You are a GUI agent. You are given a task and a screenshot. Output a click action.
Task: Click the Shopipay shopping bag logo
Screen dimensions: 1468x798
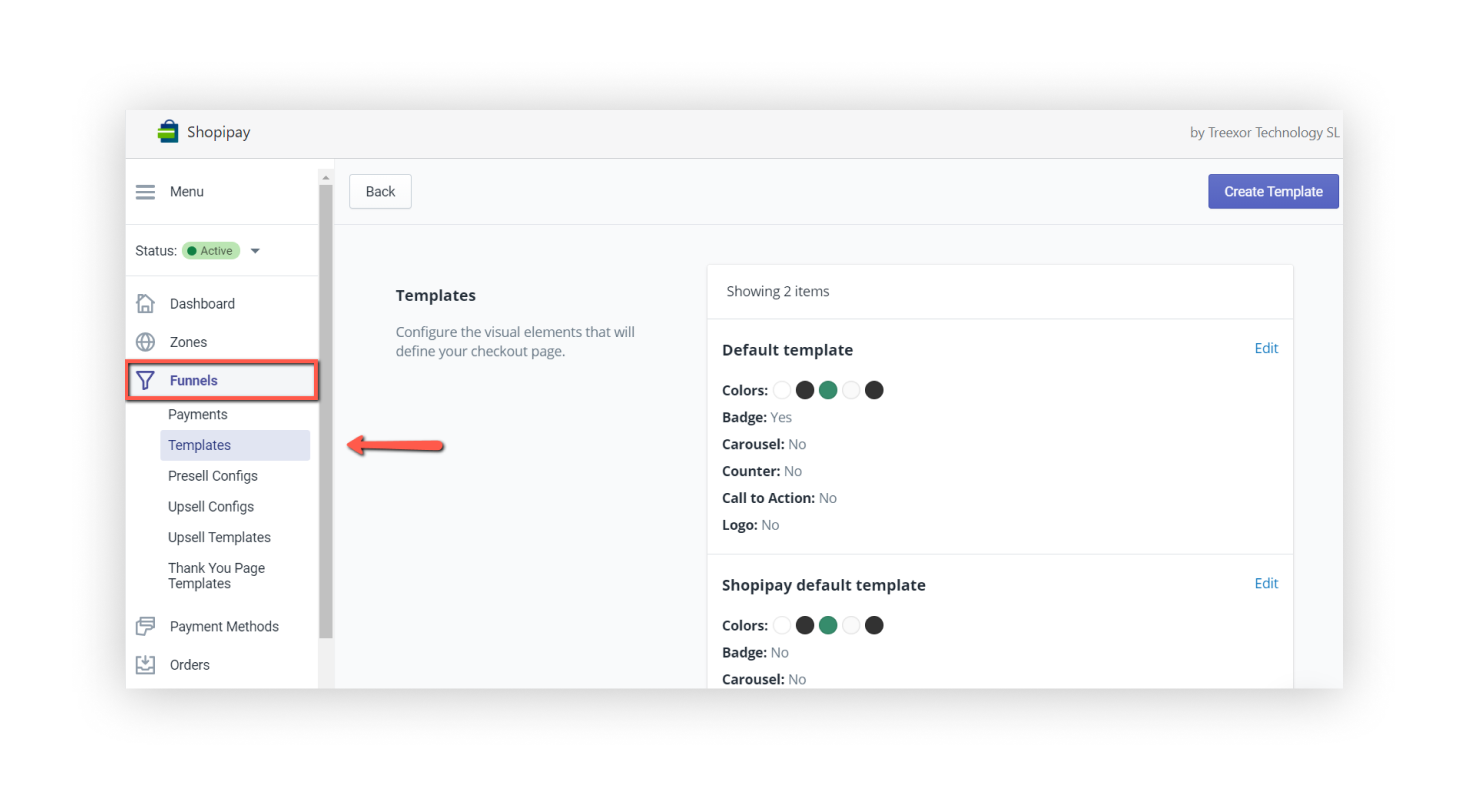coord(168,132)
